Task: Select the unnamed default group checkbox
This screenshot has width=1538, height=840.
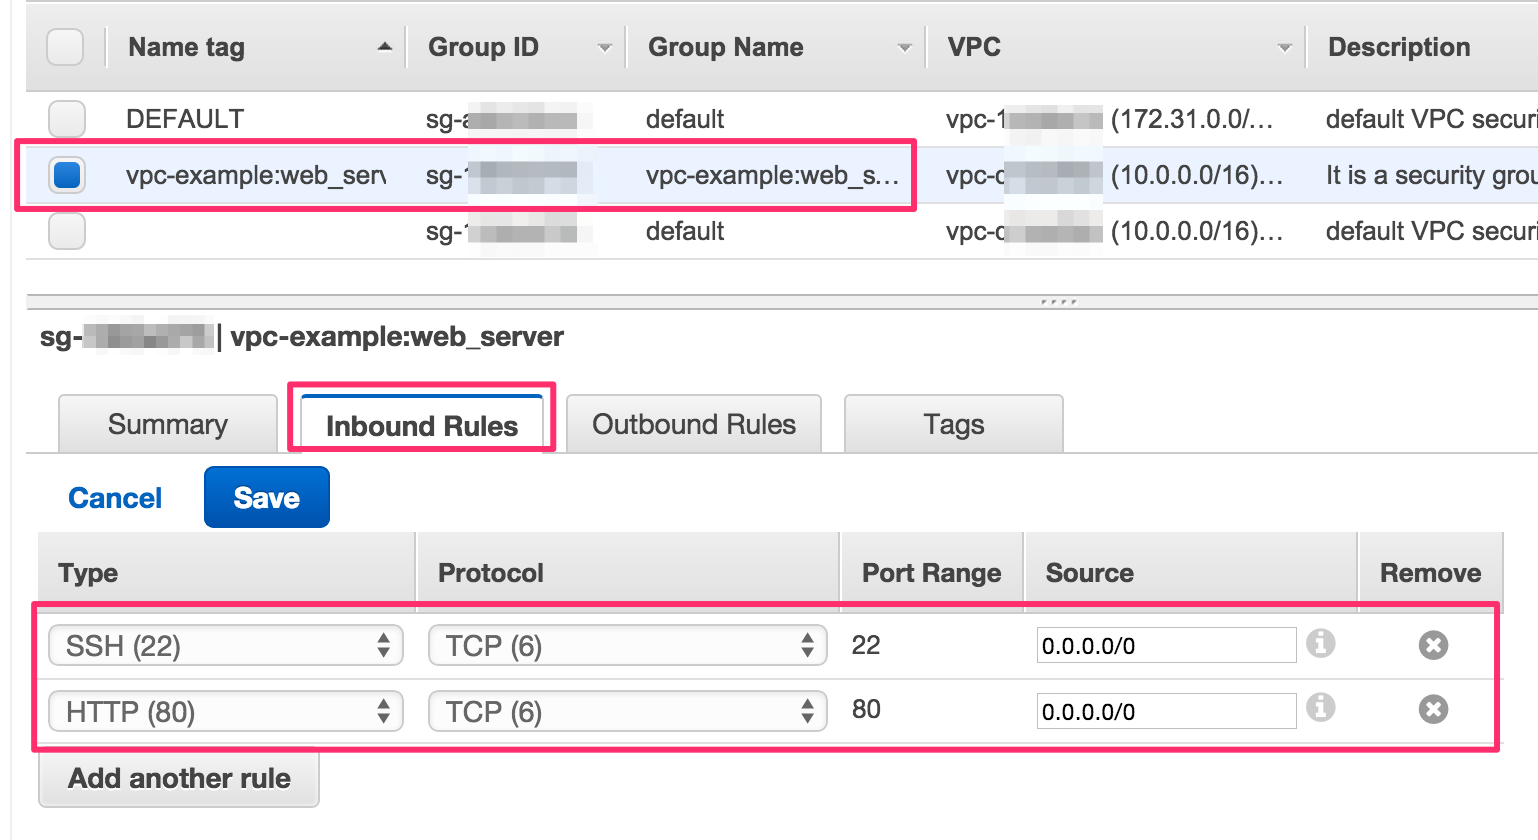Action: (x=67, y=232)
